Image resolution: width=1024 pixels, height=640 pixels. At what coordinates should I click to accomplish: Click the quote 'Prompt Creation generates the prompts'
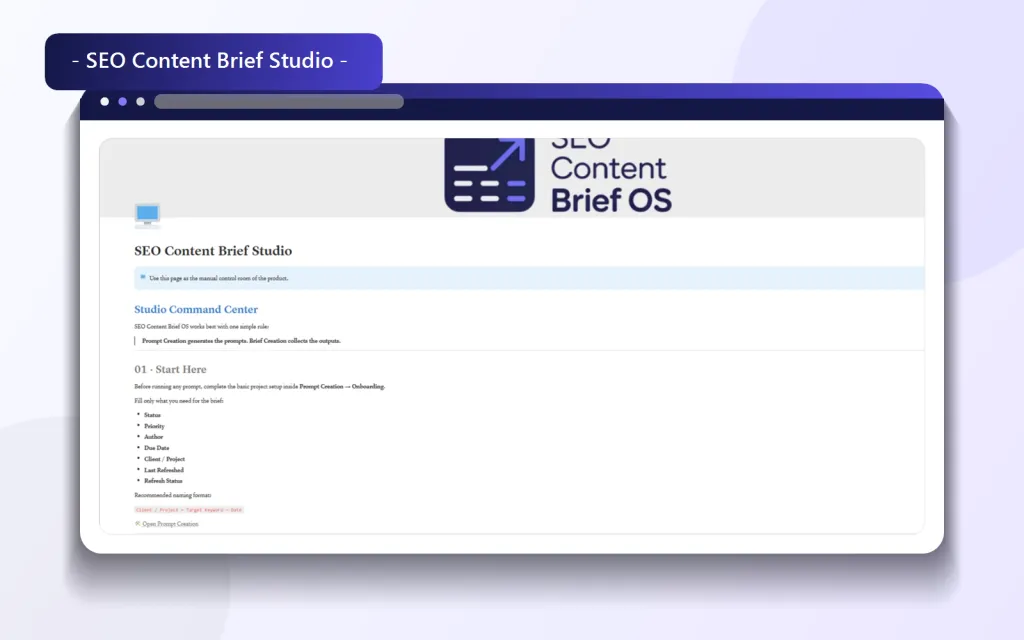point(241,341)
